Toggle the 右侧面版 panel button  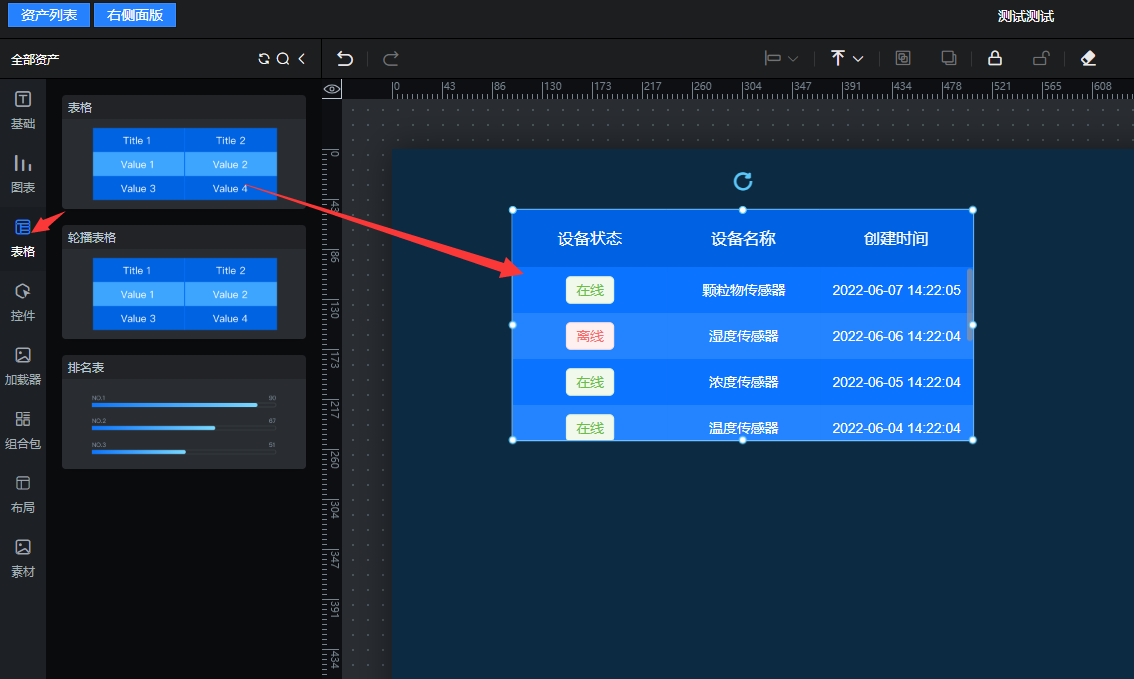[135, 15]
